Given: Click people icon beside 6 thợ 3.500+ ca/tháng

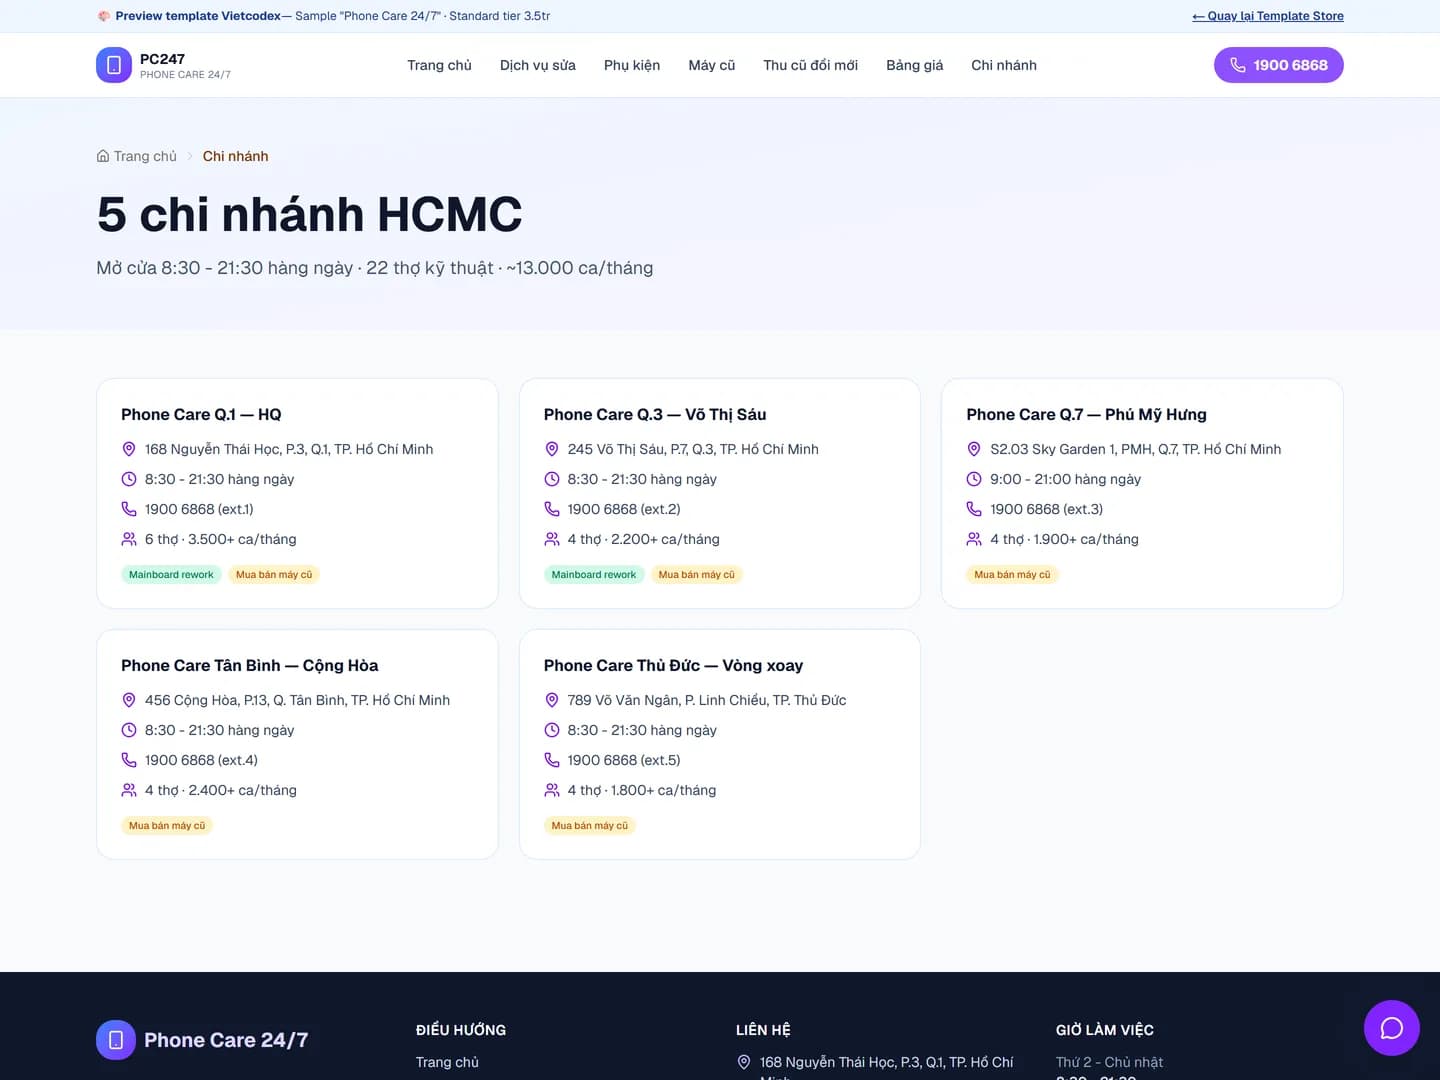Looking at the screenshot, I should pos(129,539).
